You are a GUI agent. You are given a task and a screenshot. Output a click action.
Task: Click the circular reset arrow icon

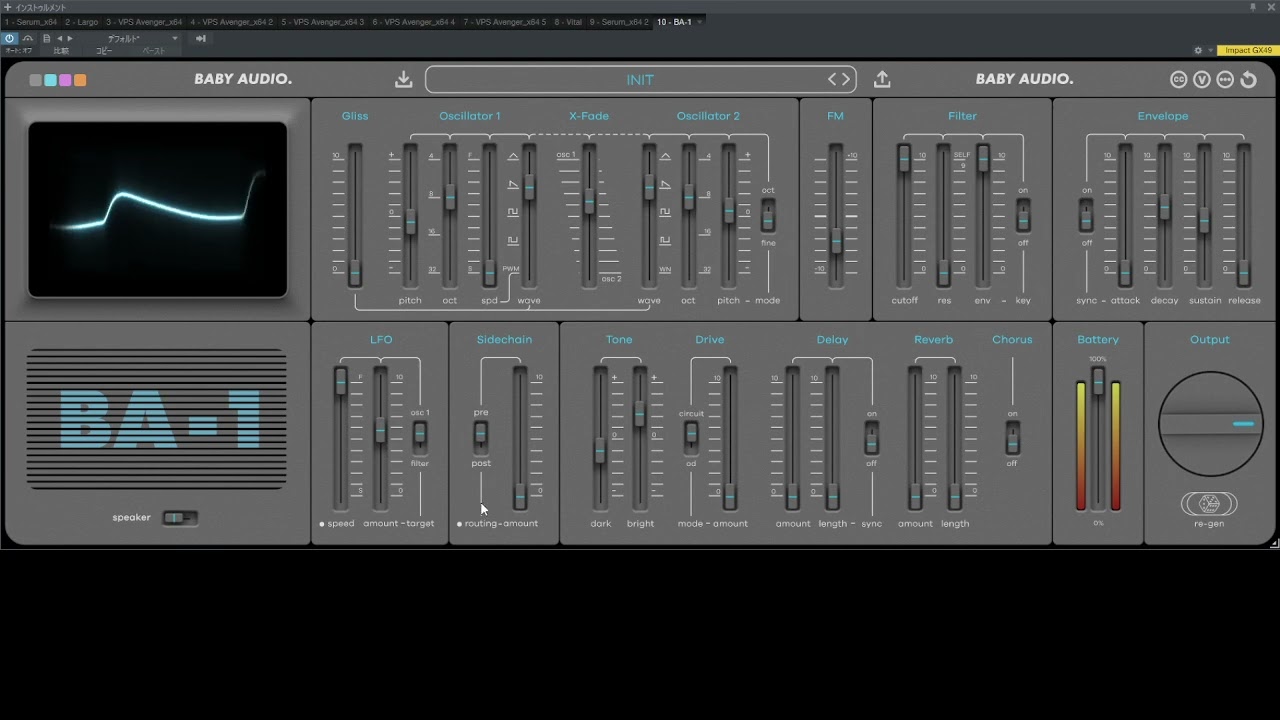1248,80
